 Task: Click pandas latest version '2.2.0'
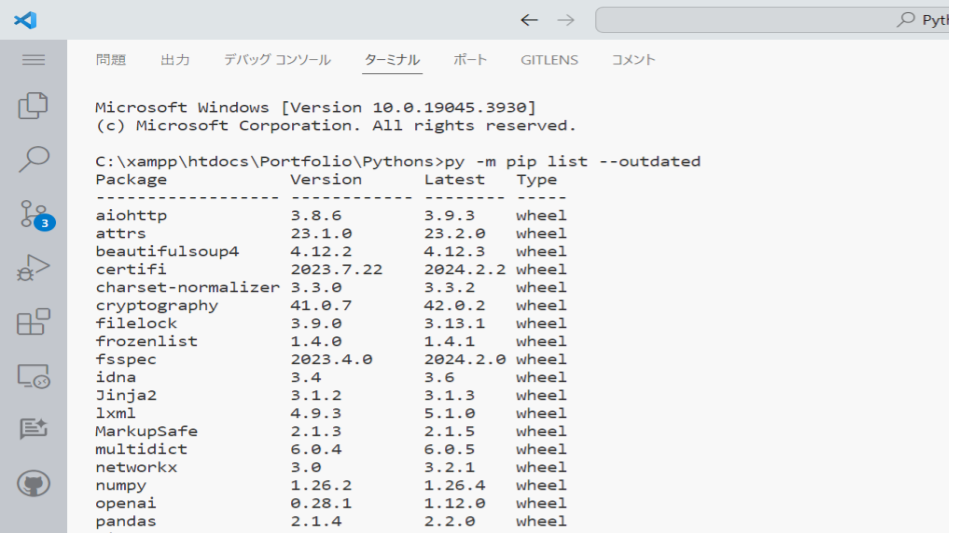point(449,521)
